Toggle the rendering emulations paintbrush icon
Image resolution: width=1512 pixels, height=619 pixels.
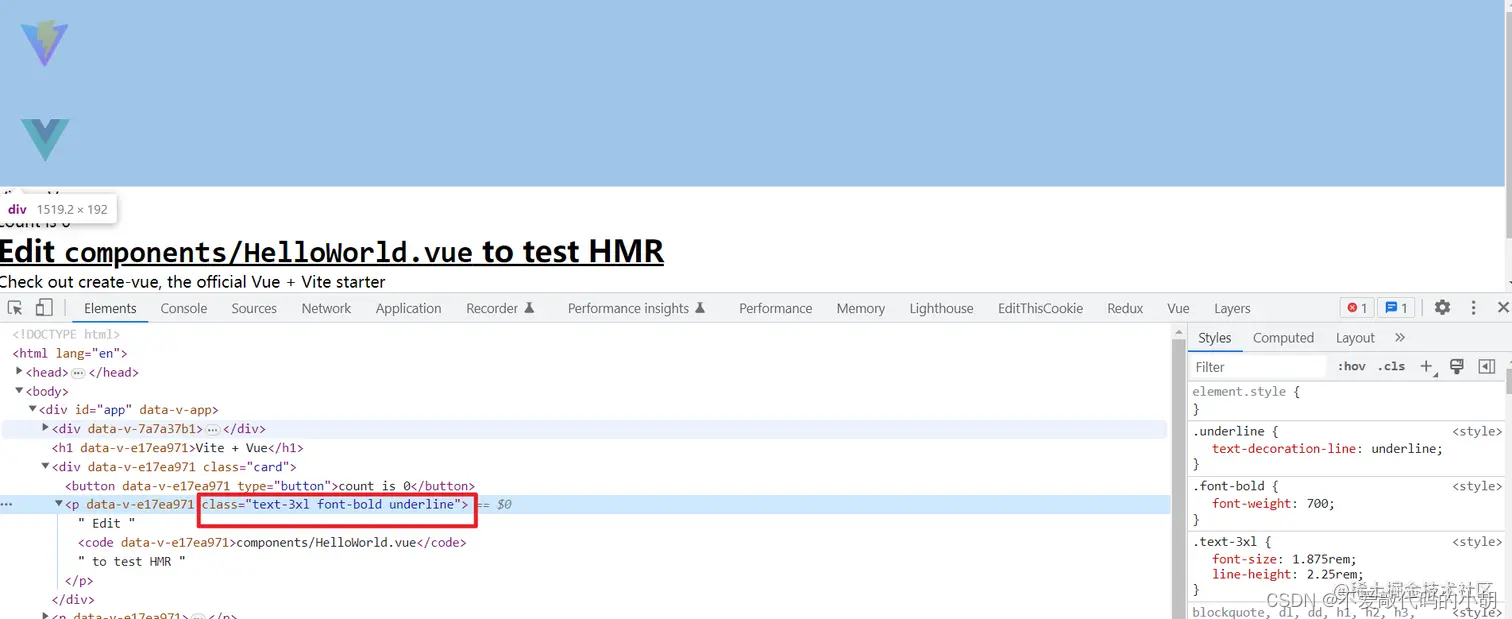(x=1457, y=367)
